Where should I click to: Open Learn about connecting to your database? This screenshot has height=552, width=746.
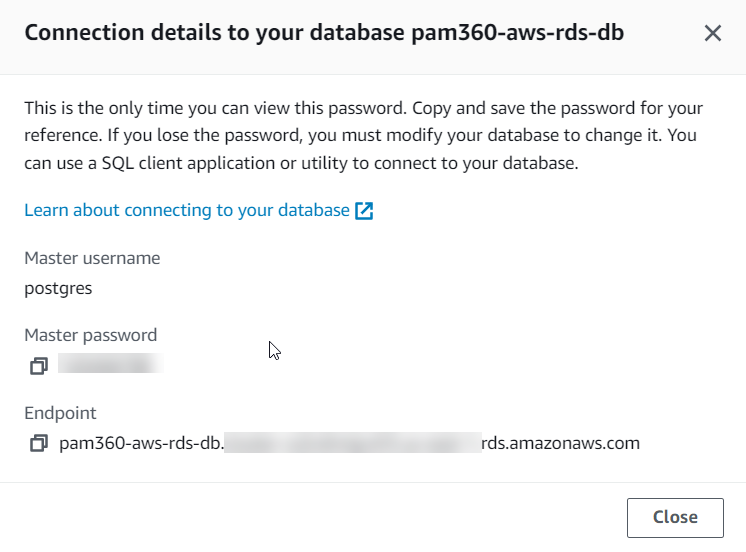coord(187,211)
